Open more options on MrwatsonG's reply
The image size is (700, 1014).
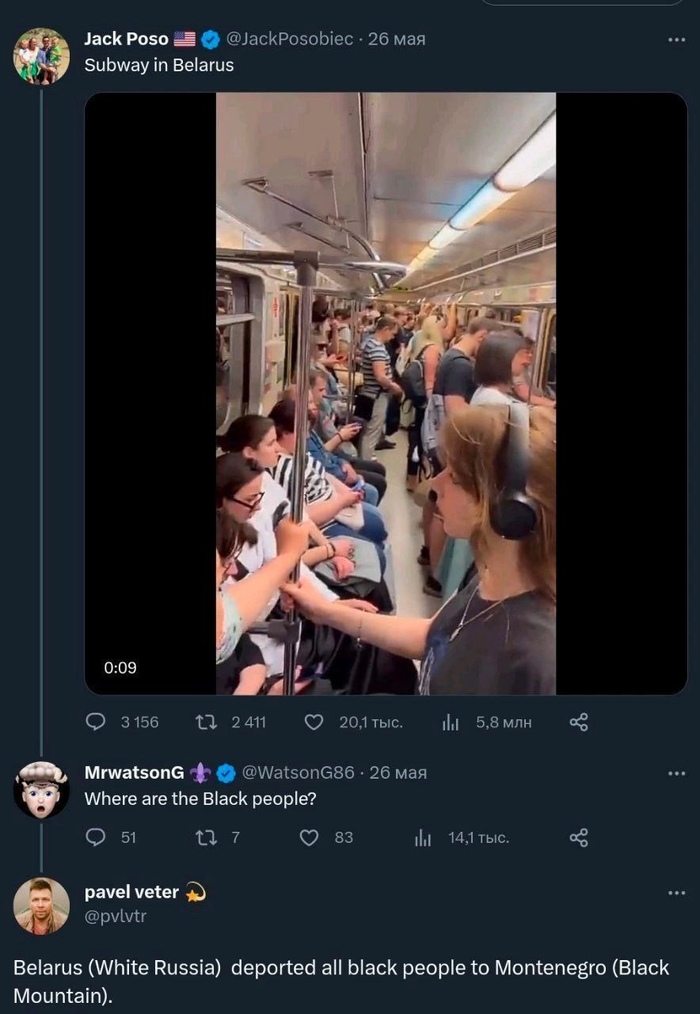677,773
